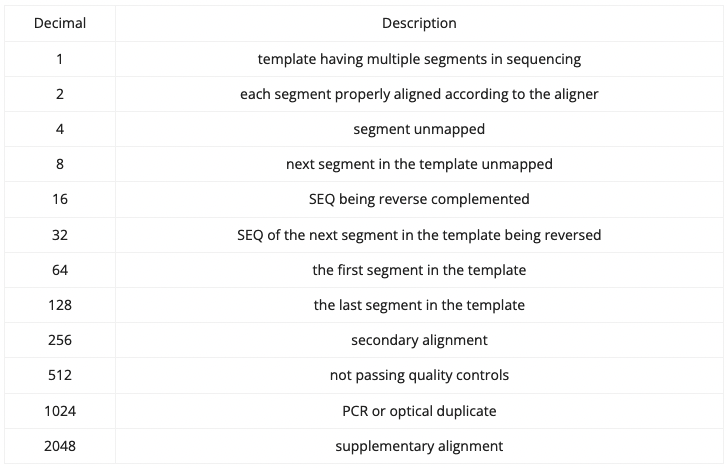Click the "supplementary alignment" description cell
727x468 pixels.
(x=419, y=446)
